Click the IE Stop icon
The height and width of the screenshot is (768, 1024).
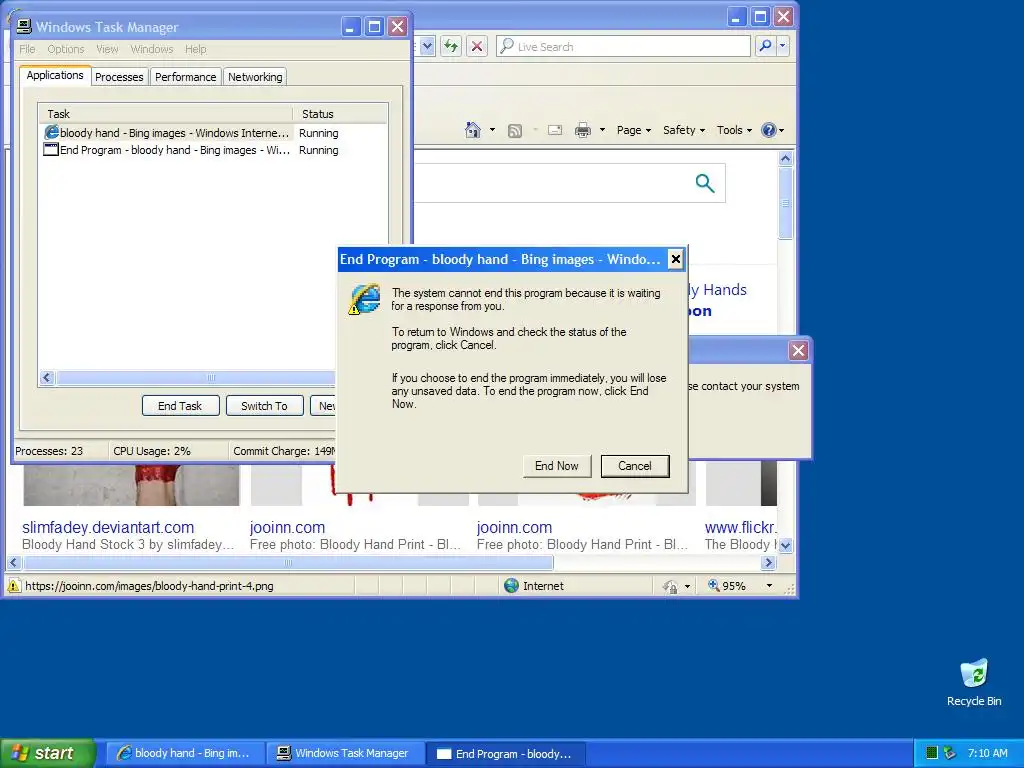pyautogui.click(x=477, y=46)
